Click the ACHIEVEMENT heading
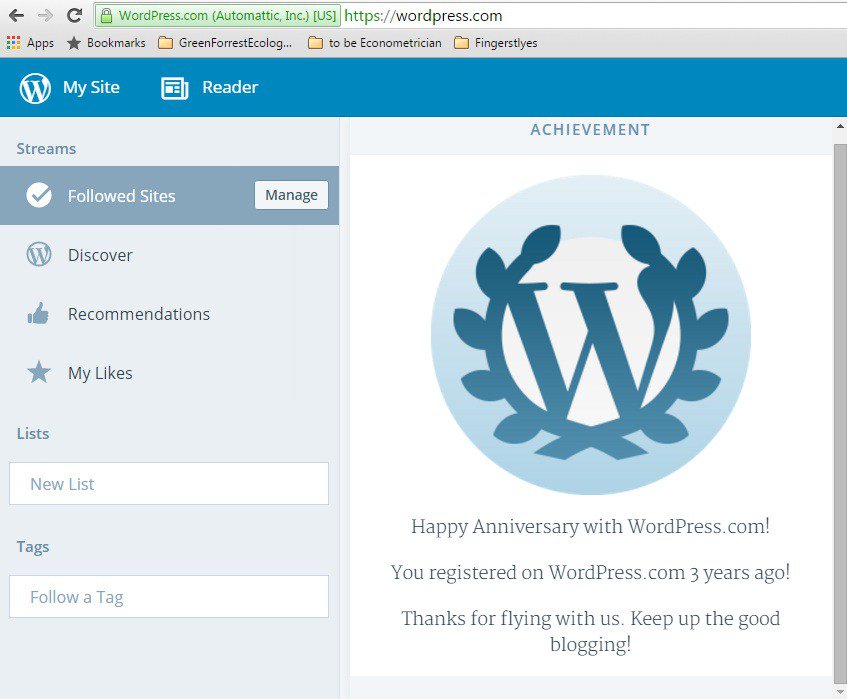 [590, 130]
